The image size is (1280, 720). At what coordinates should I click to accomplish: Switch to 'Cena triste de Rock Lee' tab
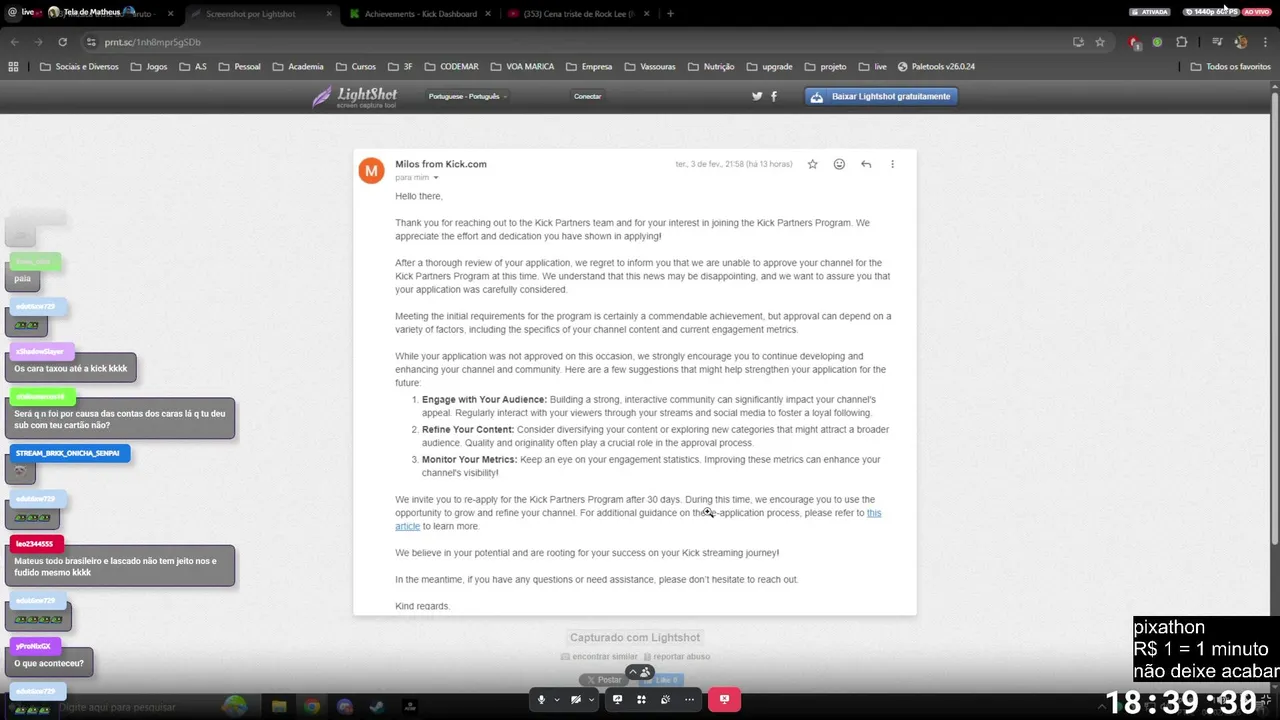pyautogui.click(x=578, y=13)
